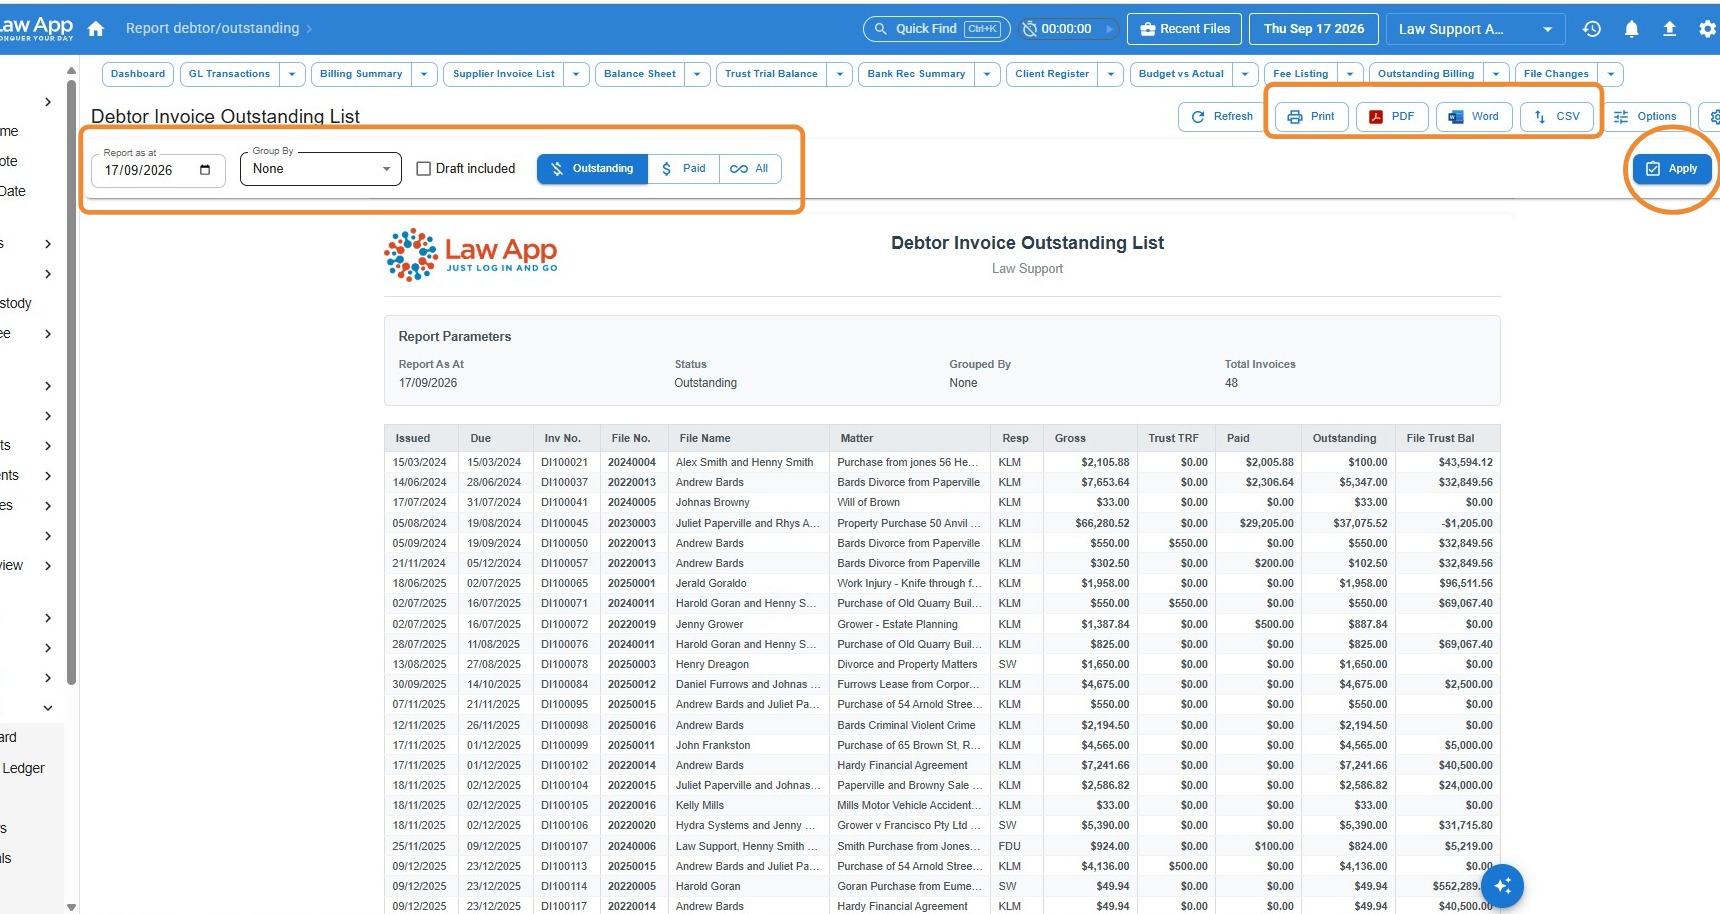1720x914 pixels.
Task: Tick the Draft included checkbox
Action: (423, 169)
